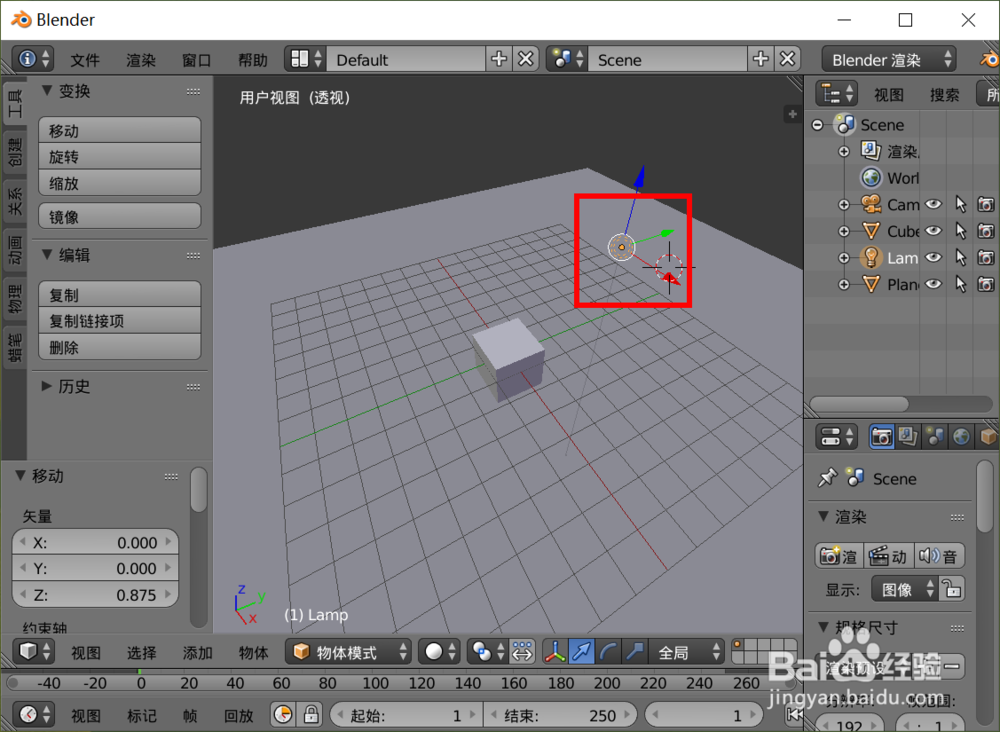Click the 复制 button

pyautogui.click(x=120, y=295)
